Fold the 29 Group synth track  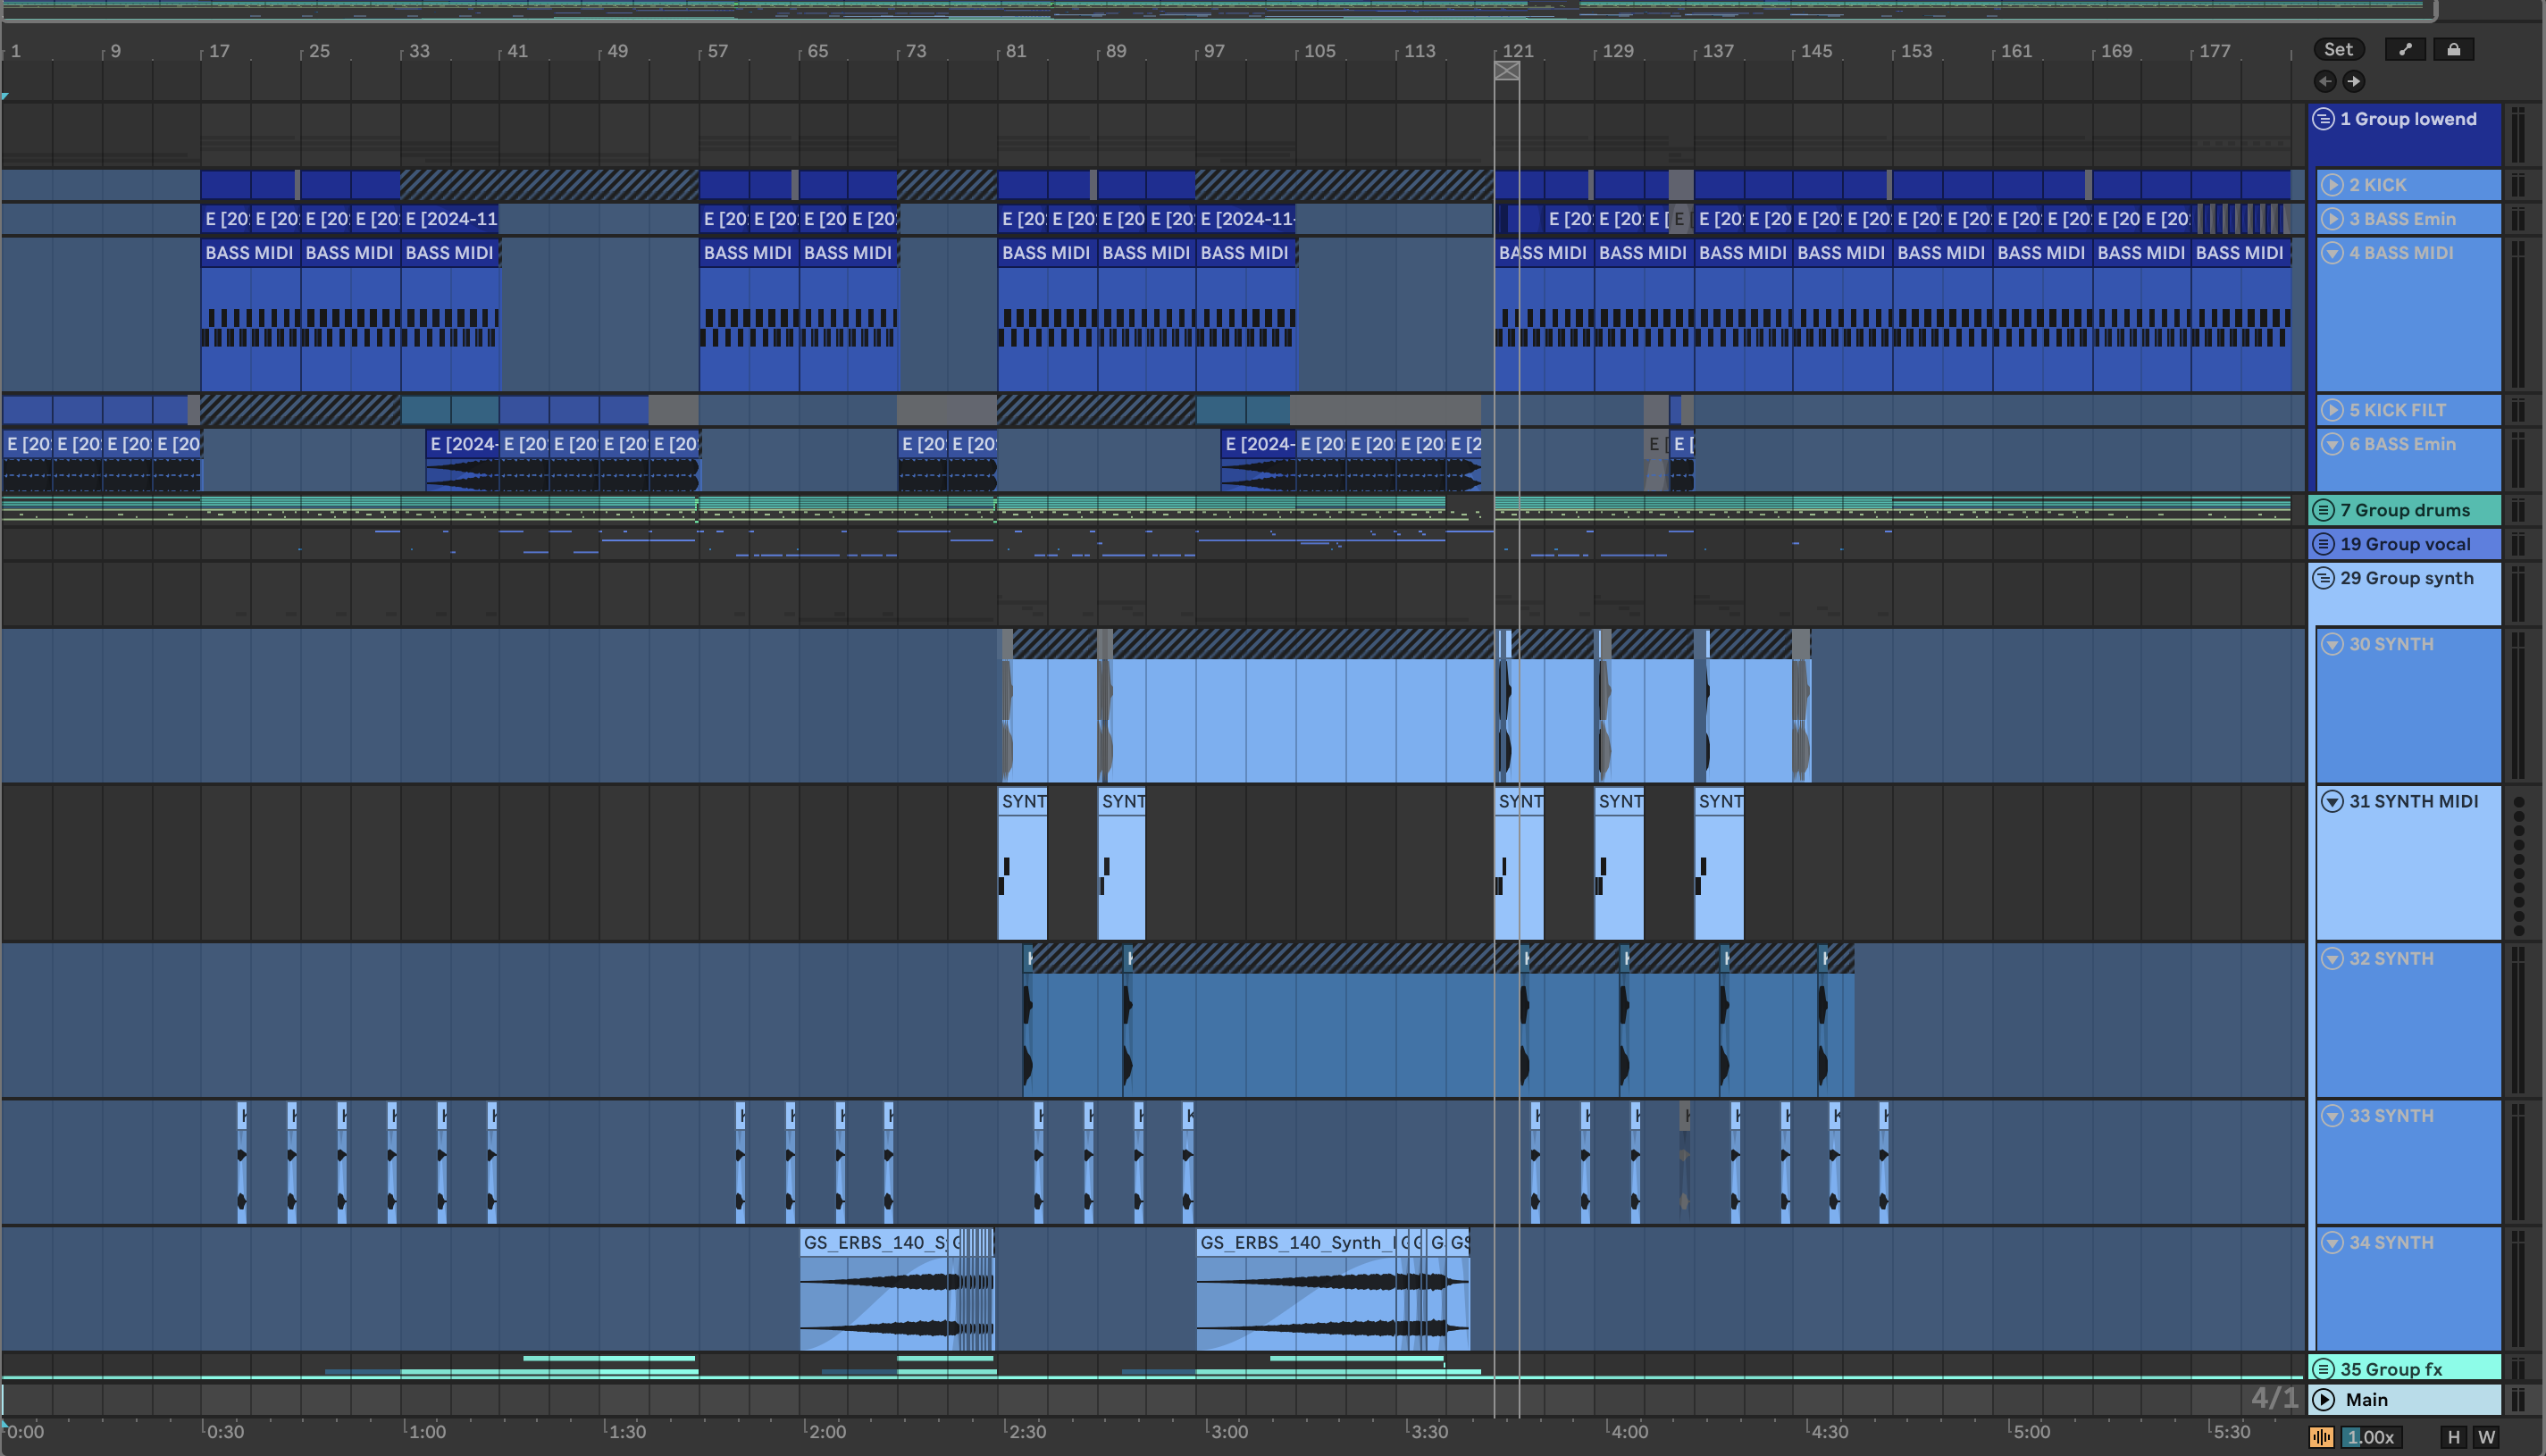pos(2324,578)
